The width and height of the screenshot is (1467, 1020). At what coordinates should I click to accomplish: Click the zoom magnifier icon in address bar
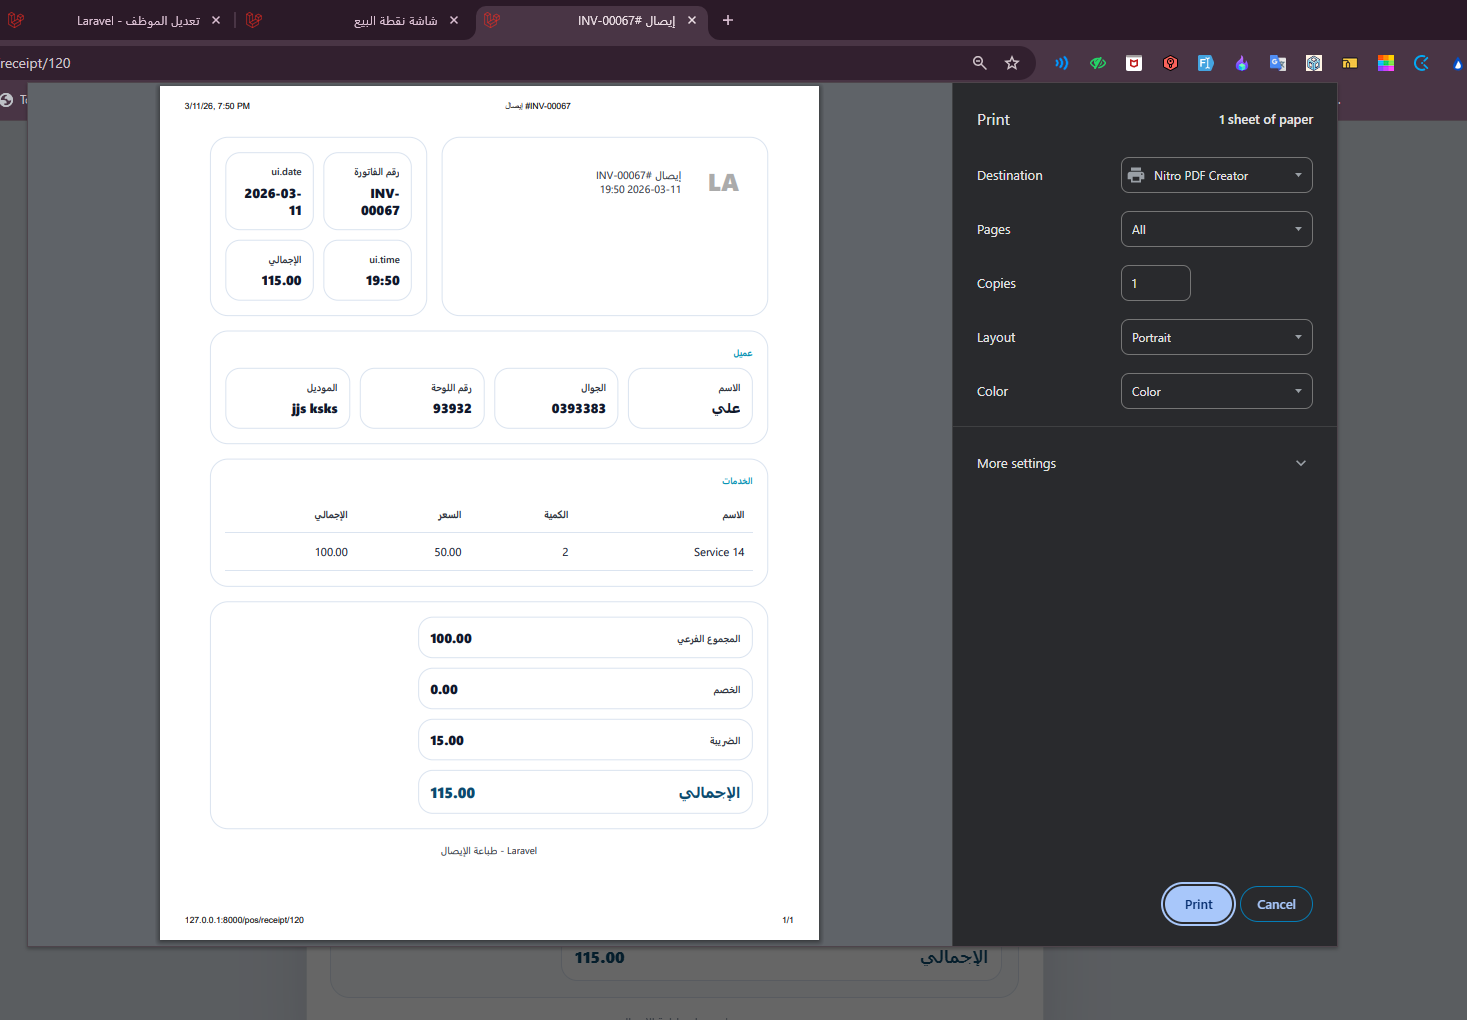click(x=980, y=63)
